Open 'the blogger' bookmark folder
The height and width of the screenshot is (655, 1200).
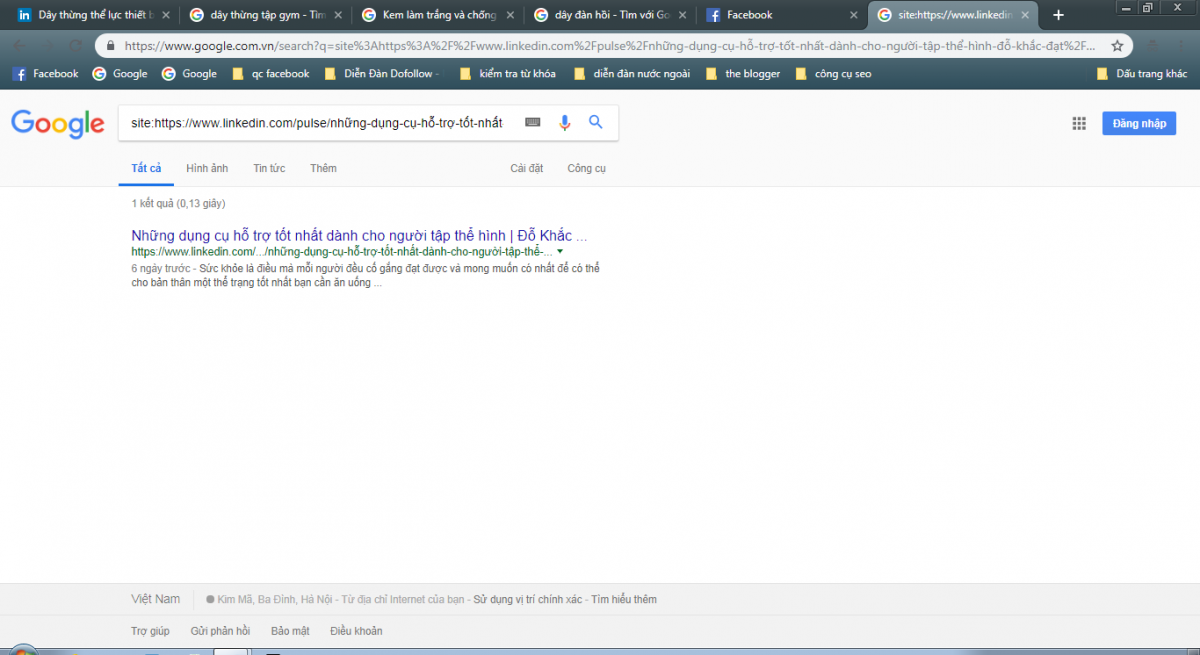[742, 73]
